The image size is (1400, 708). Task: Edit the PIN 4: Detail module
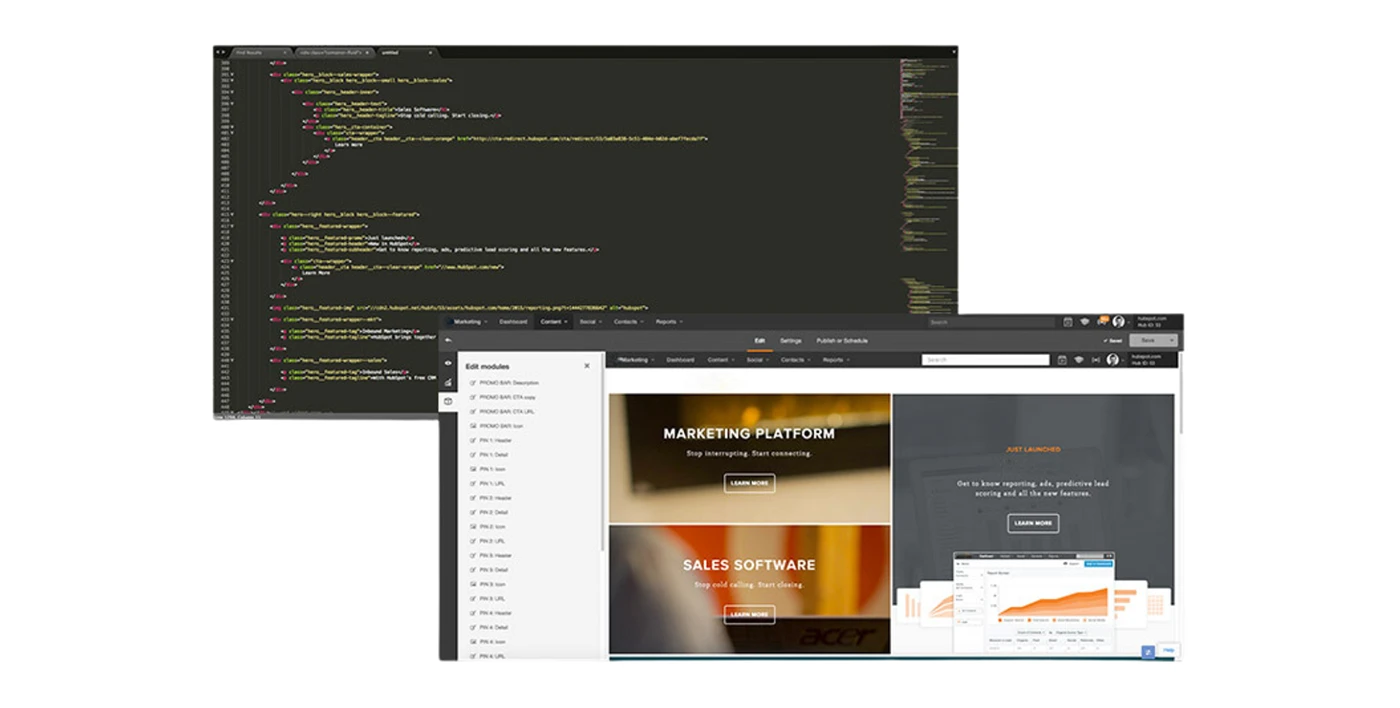[489, 627]
